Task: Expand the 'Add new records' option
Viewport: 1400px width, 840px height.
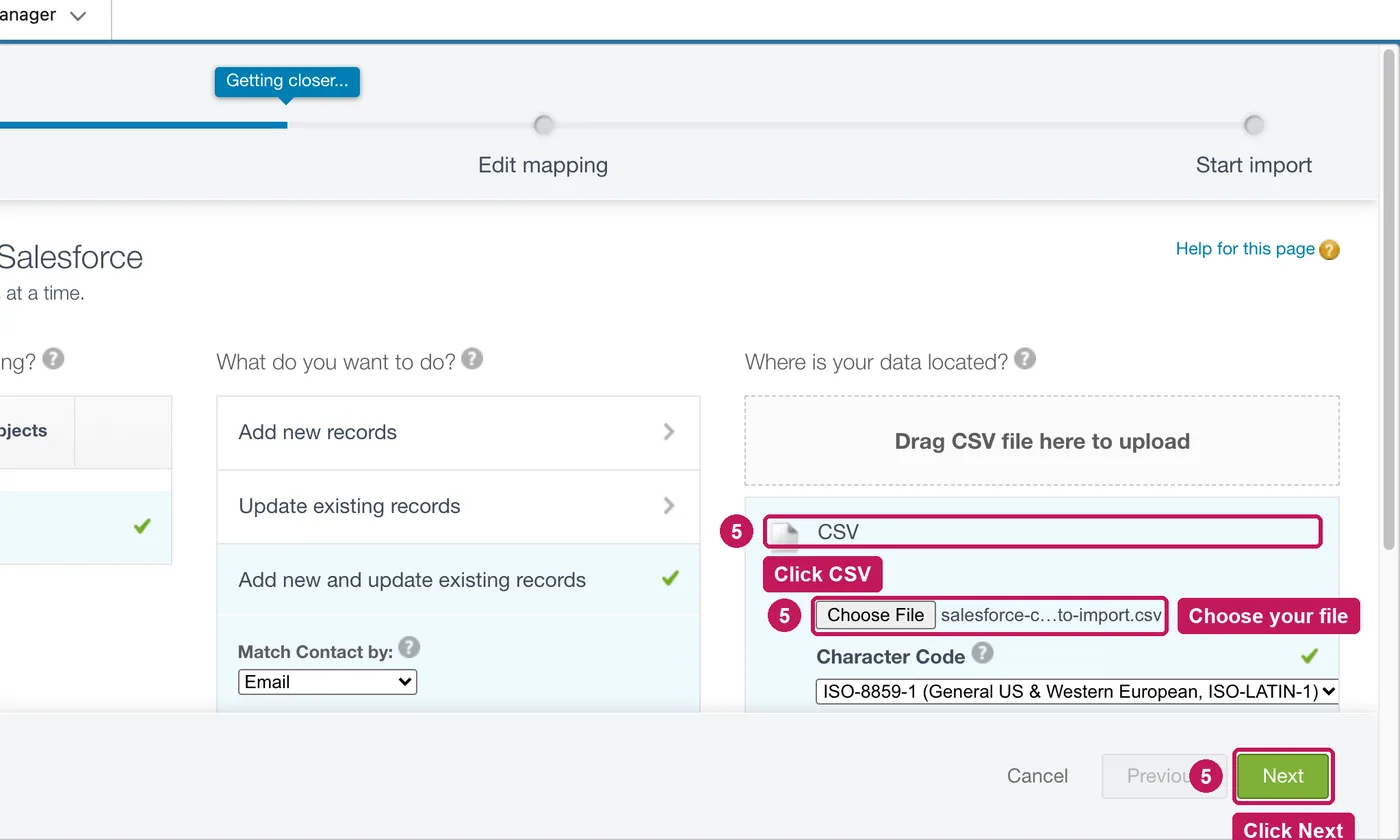Action: 458,432
